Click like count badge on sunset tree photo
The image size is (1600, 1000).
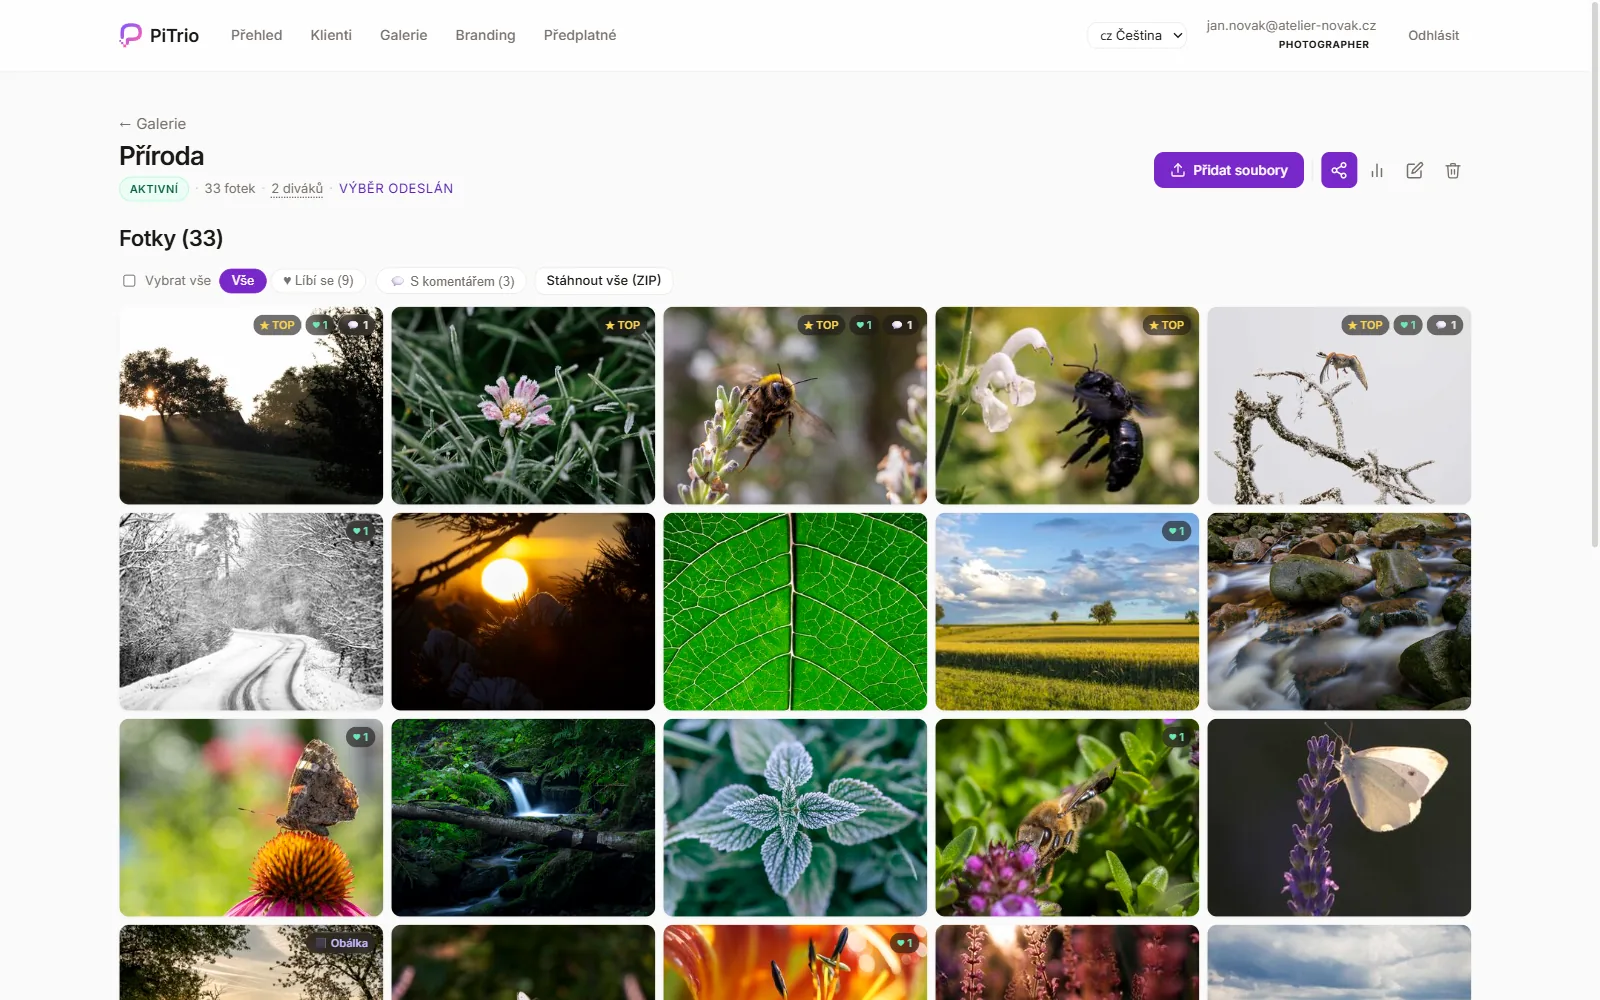coord(320,325)
